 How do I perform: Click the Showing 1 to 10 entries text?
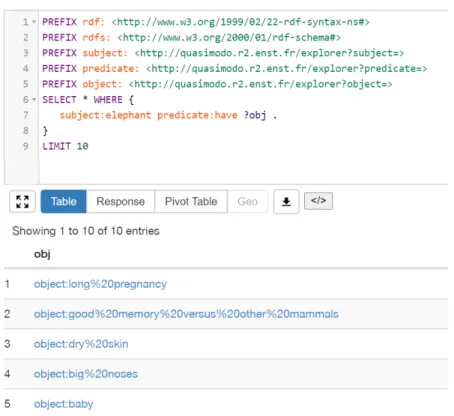[x=86, y=231]
